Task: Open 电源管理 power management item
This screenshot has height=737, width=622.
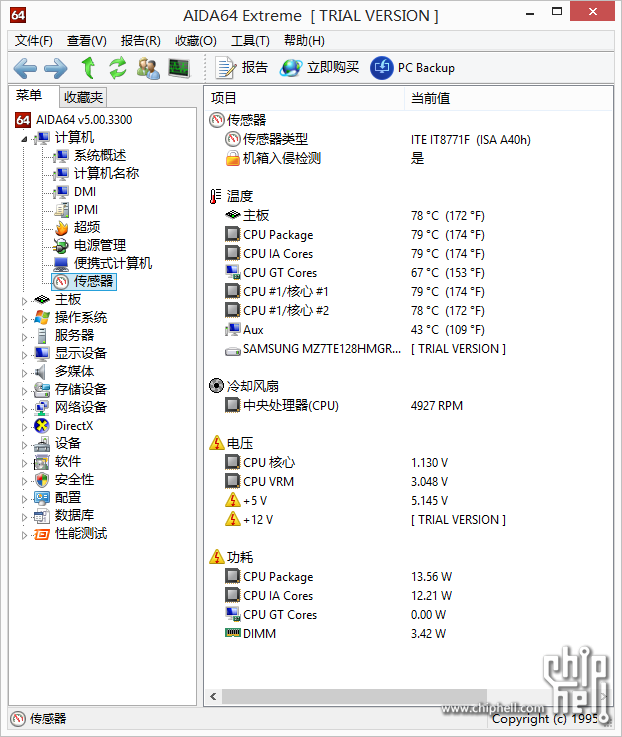Action: click(89, 245)
